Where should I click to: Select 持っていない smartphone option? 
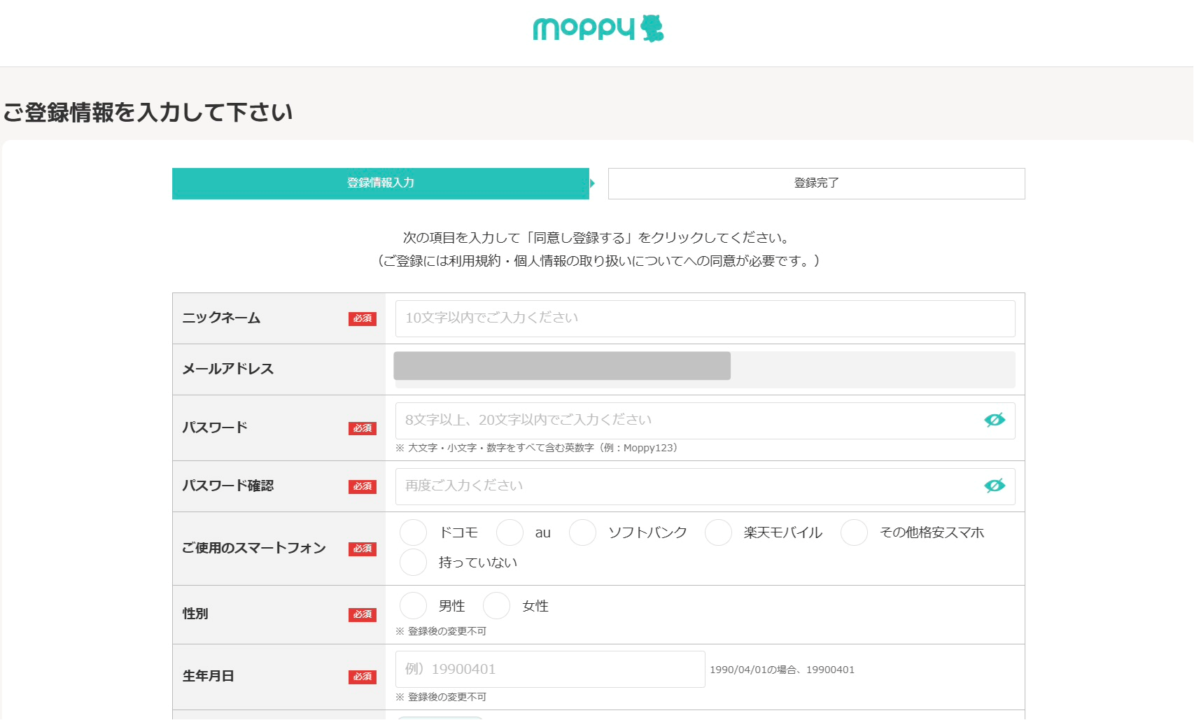pos(413,563)
